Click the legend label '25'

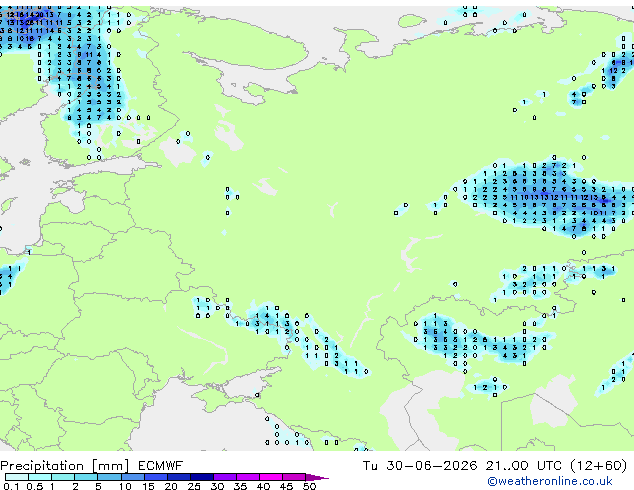point(194,486)
